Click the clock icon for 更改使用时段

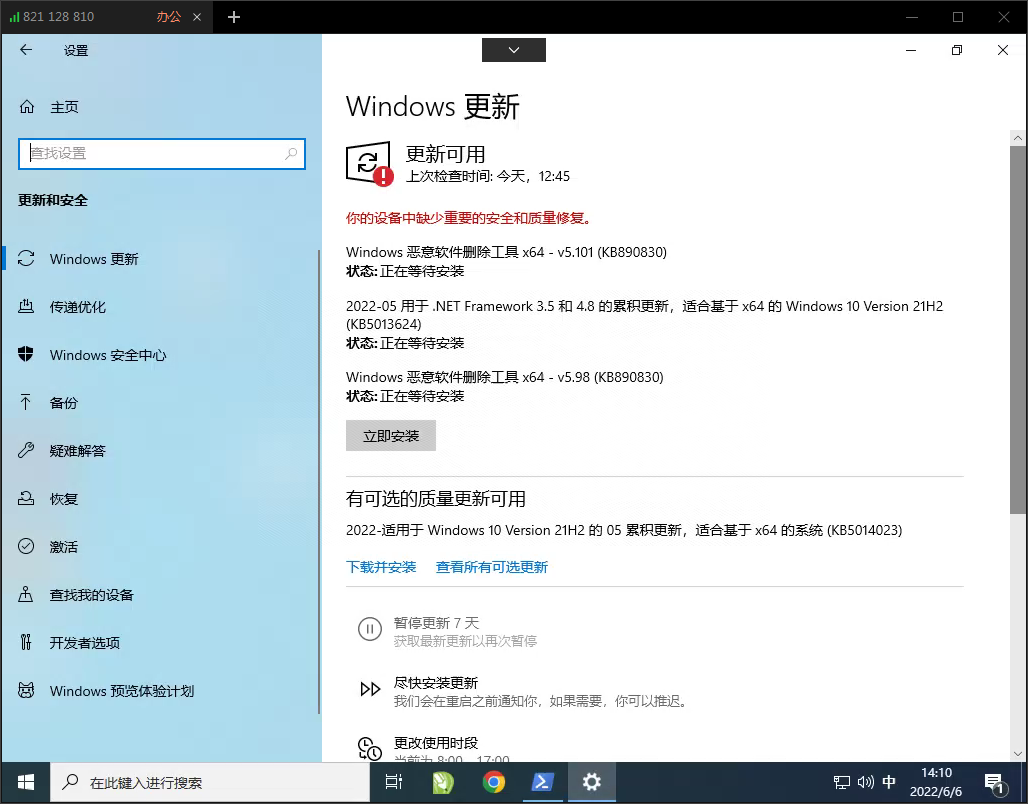point(370,748)
